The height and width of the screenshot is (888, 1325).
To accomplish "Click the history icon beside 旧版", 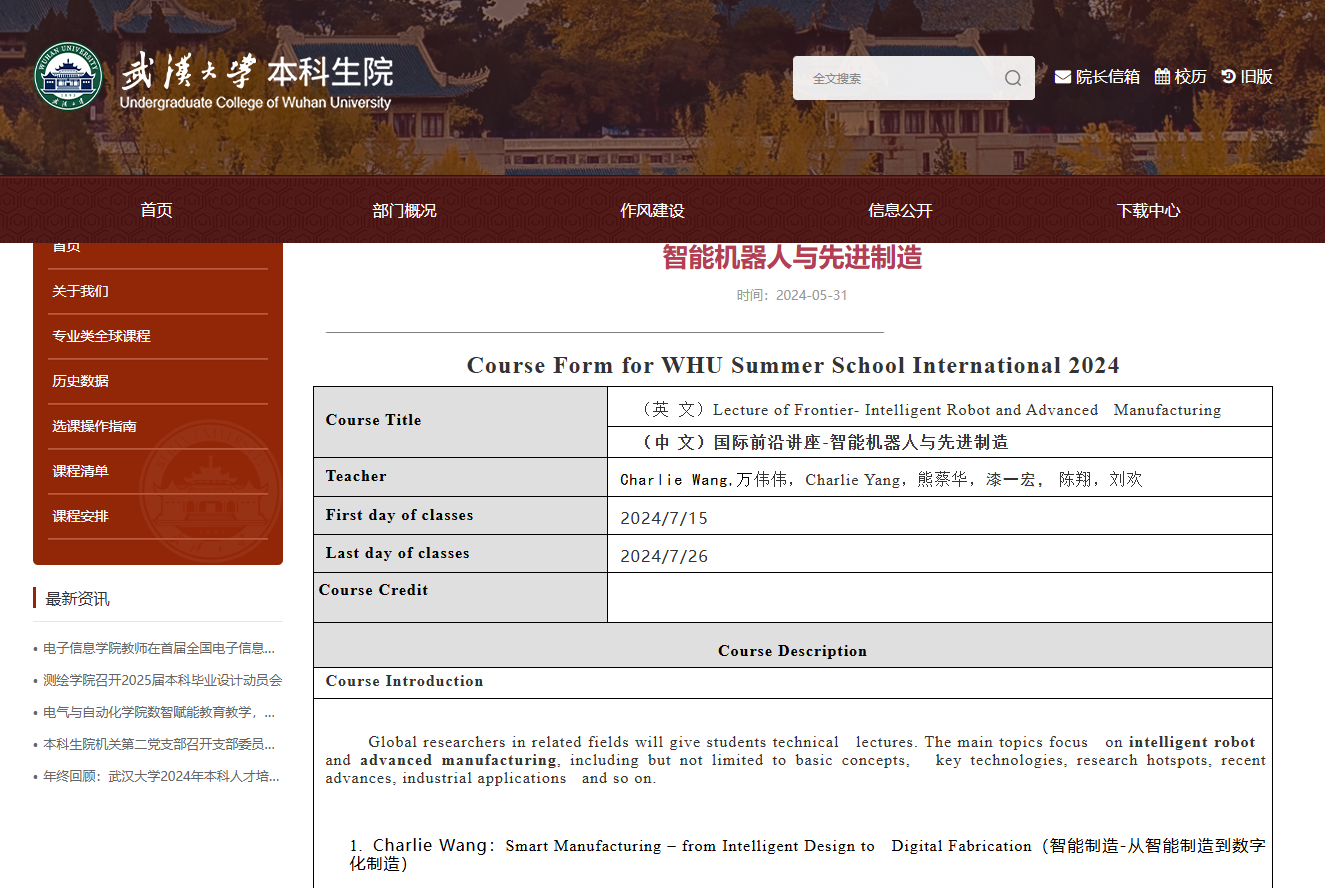I will click(1229, 77).
